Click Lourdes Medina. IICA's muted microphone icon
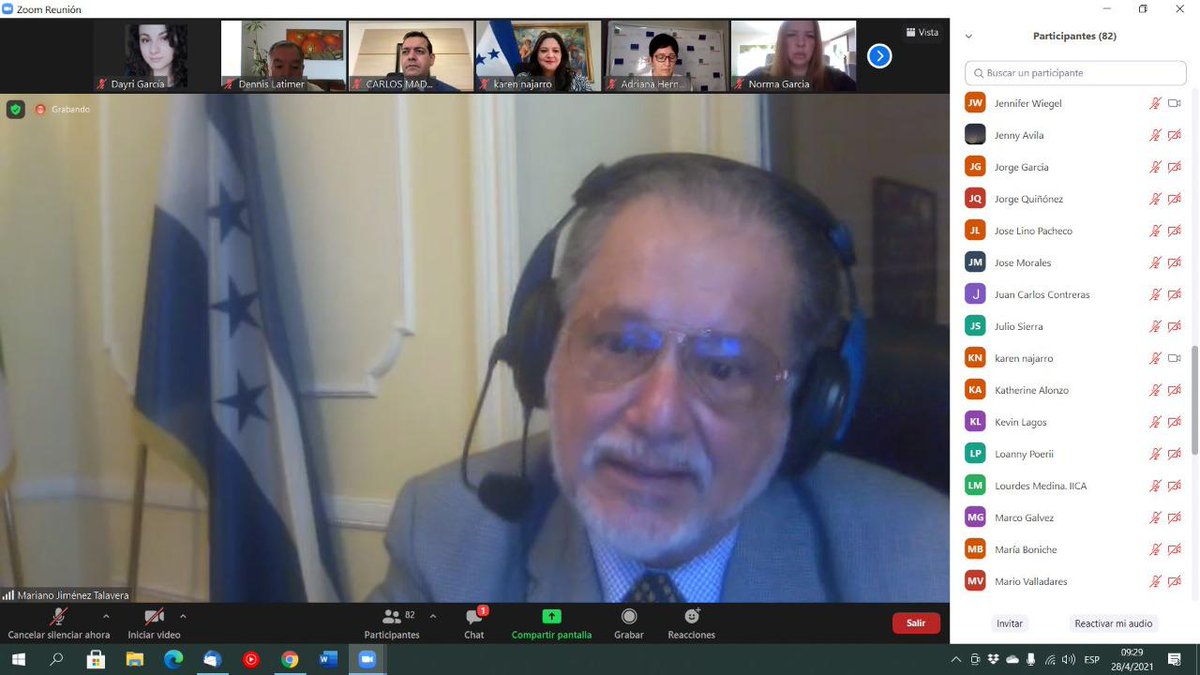The height and width of the screenshot is (675, 1200). [x=1155, y=486]
